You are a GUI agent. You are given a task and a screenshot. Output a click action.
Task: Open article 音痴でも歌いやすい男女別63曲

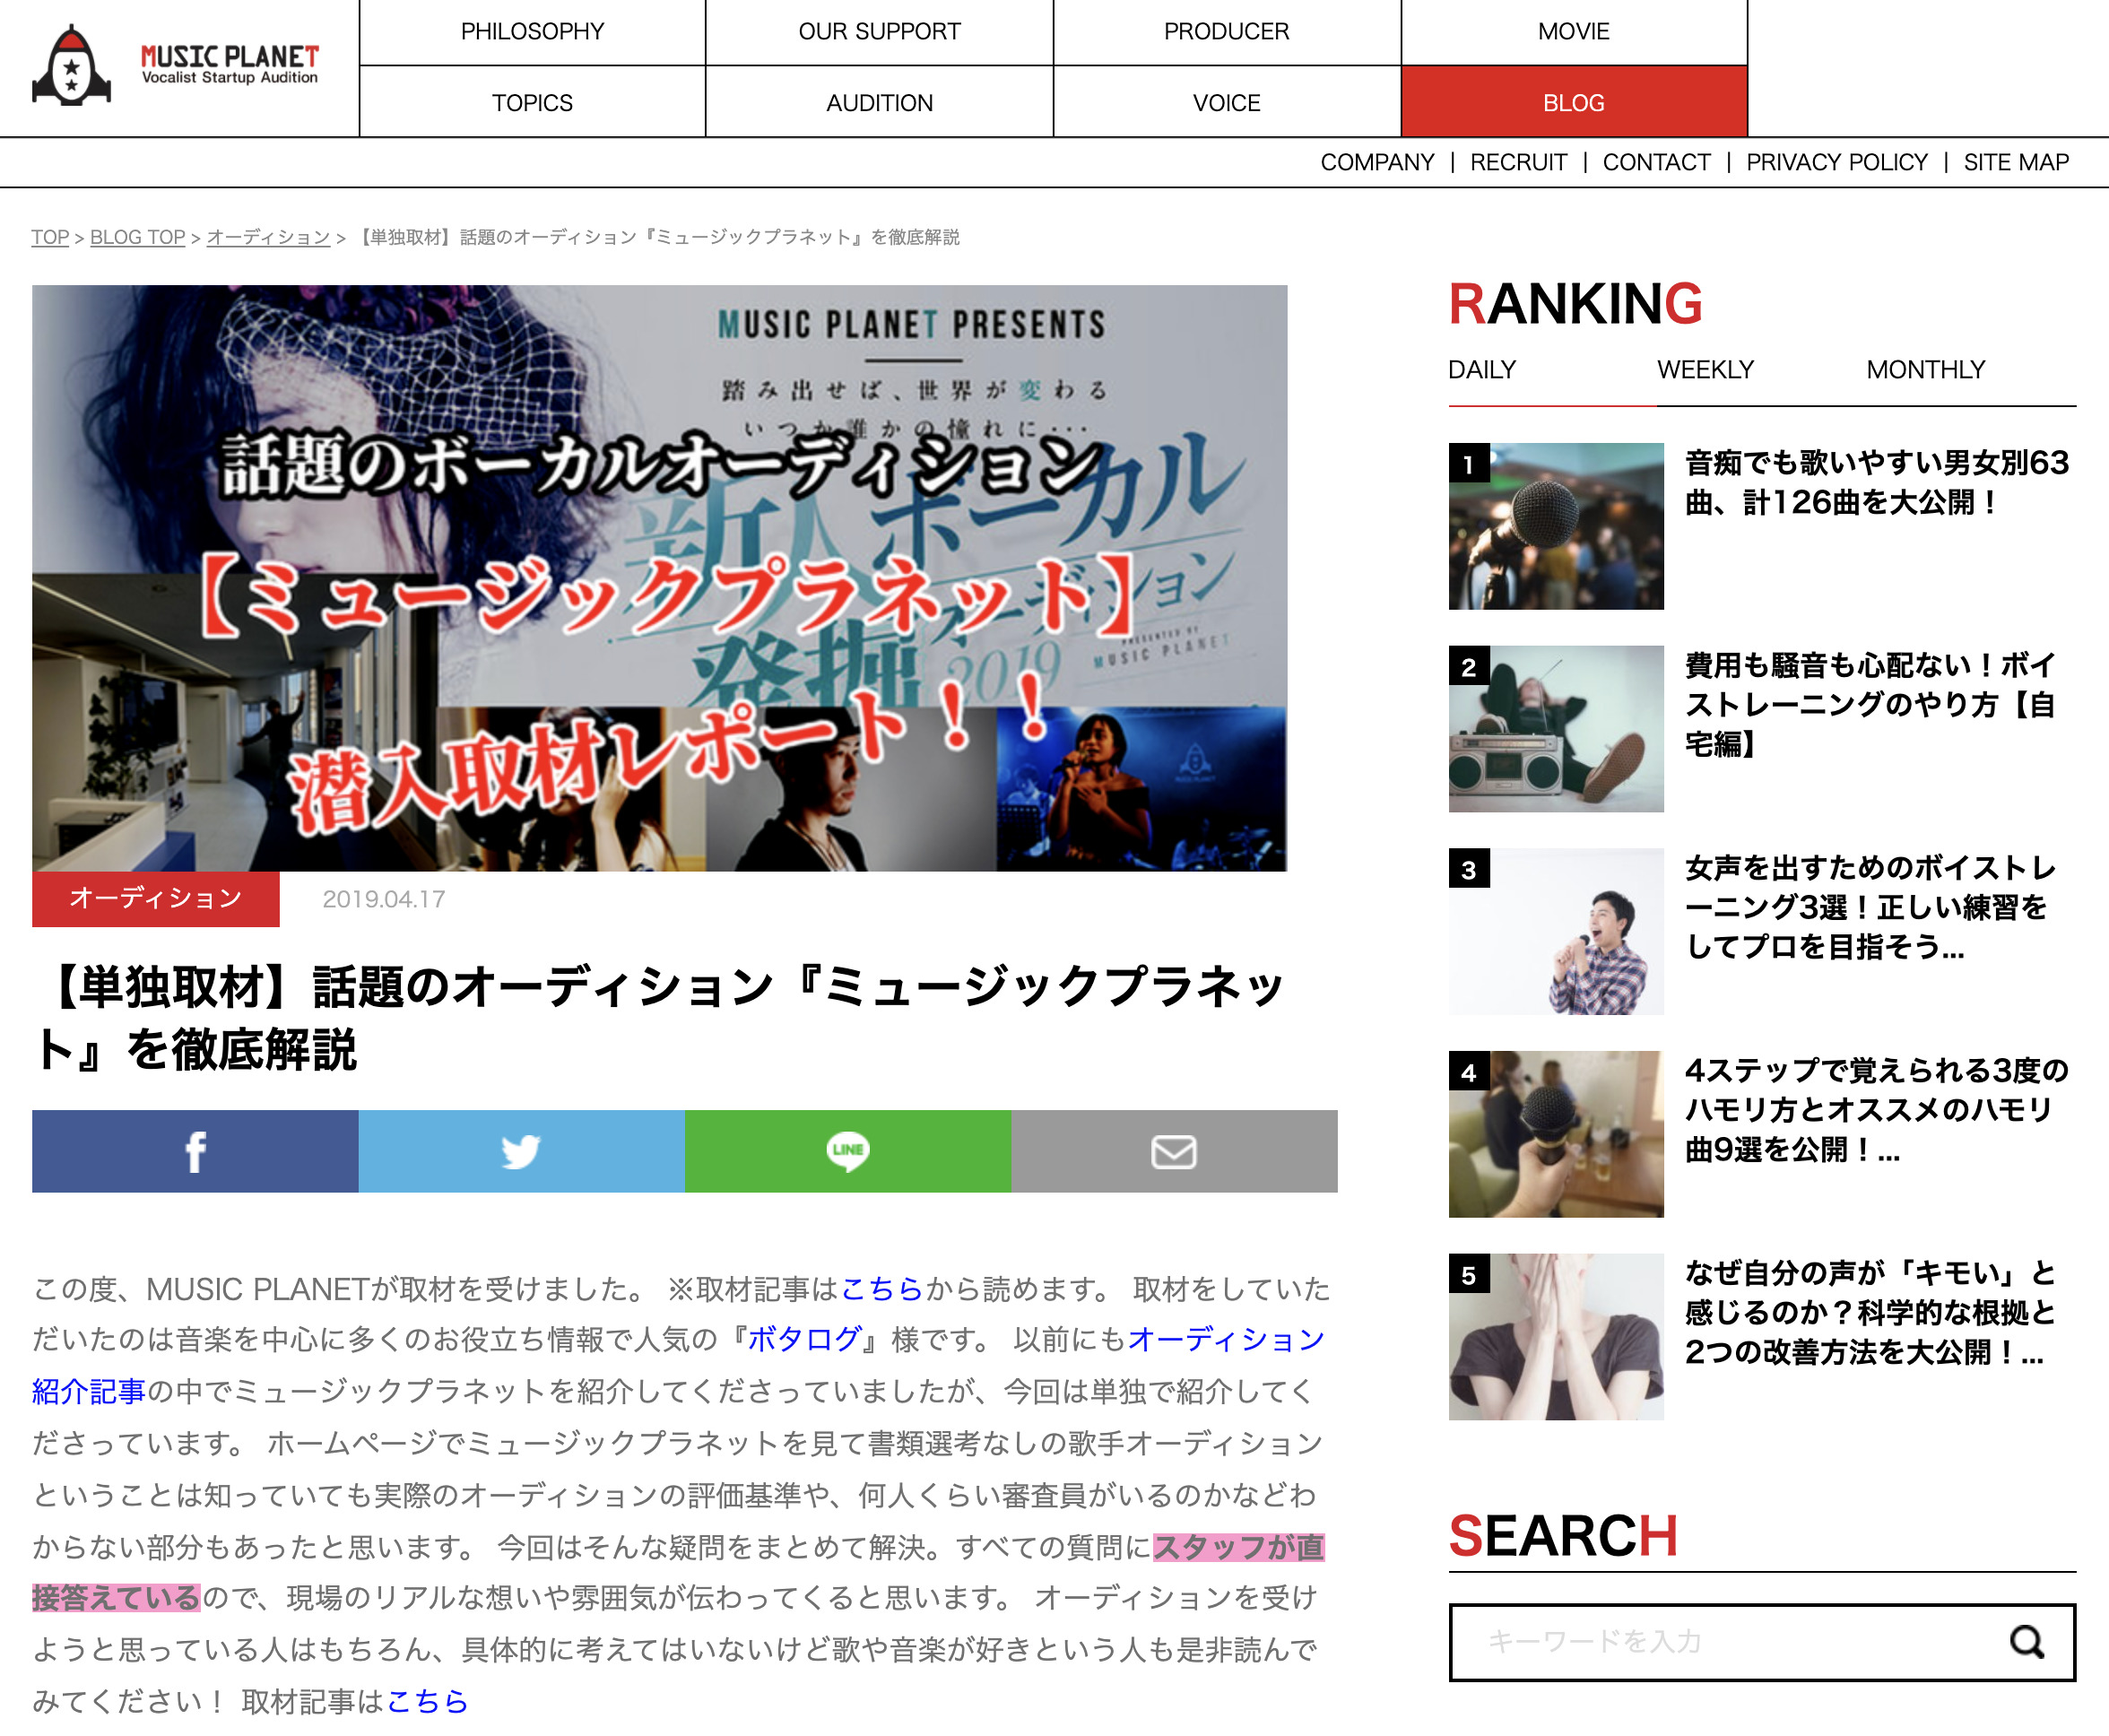tap(1877, 482)
